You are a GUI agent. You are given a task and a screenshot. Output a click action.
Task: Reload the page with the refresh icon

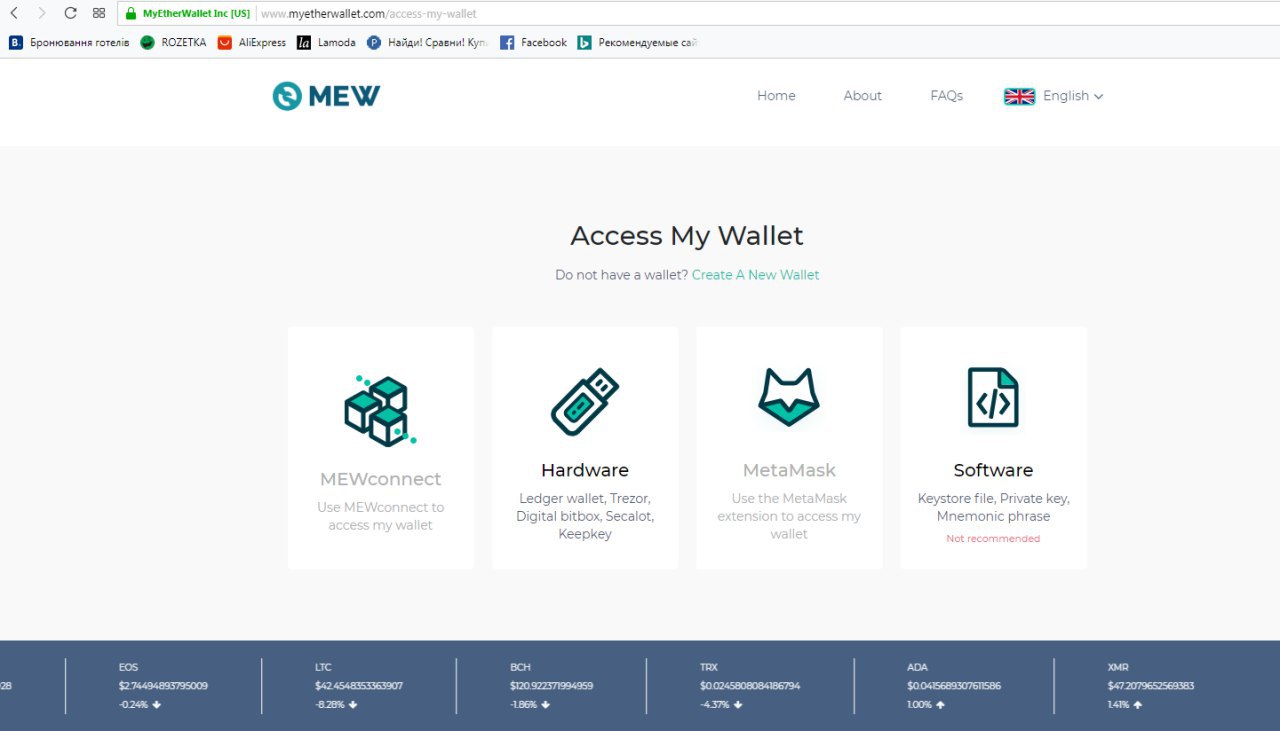pos(70,13)
